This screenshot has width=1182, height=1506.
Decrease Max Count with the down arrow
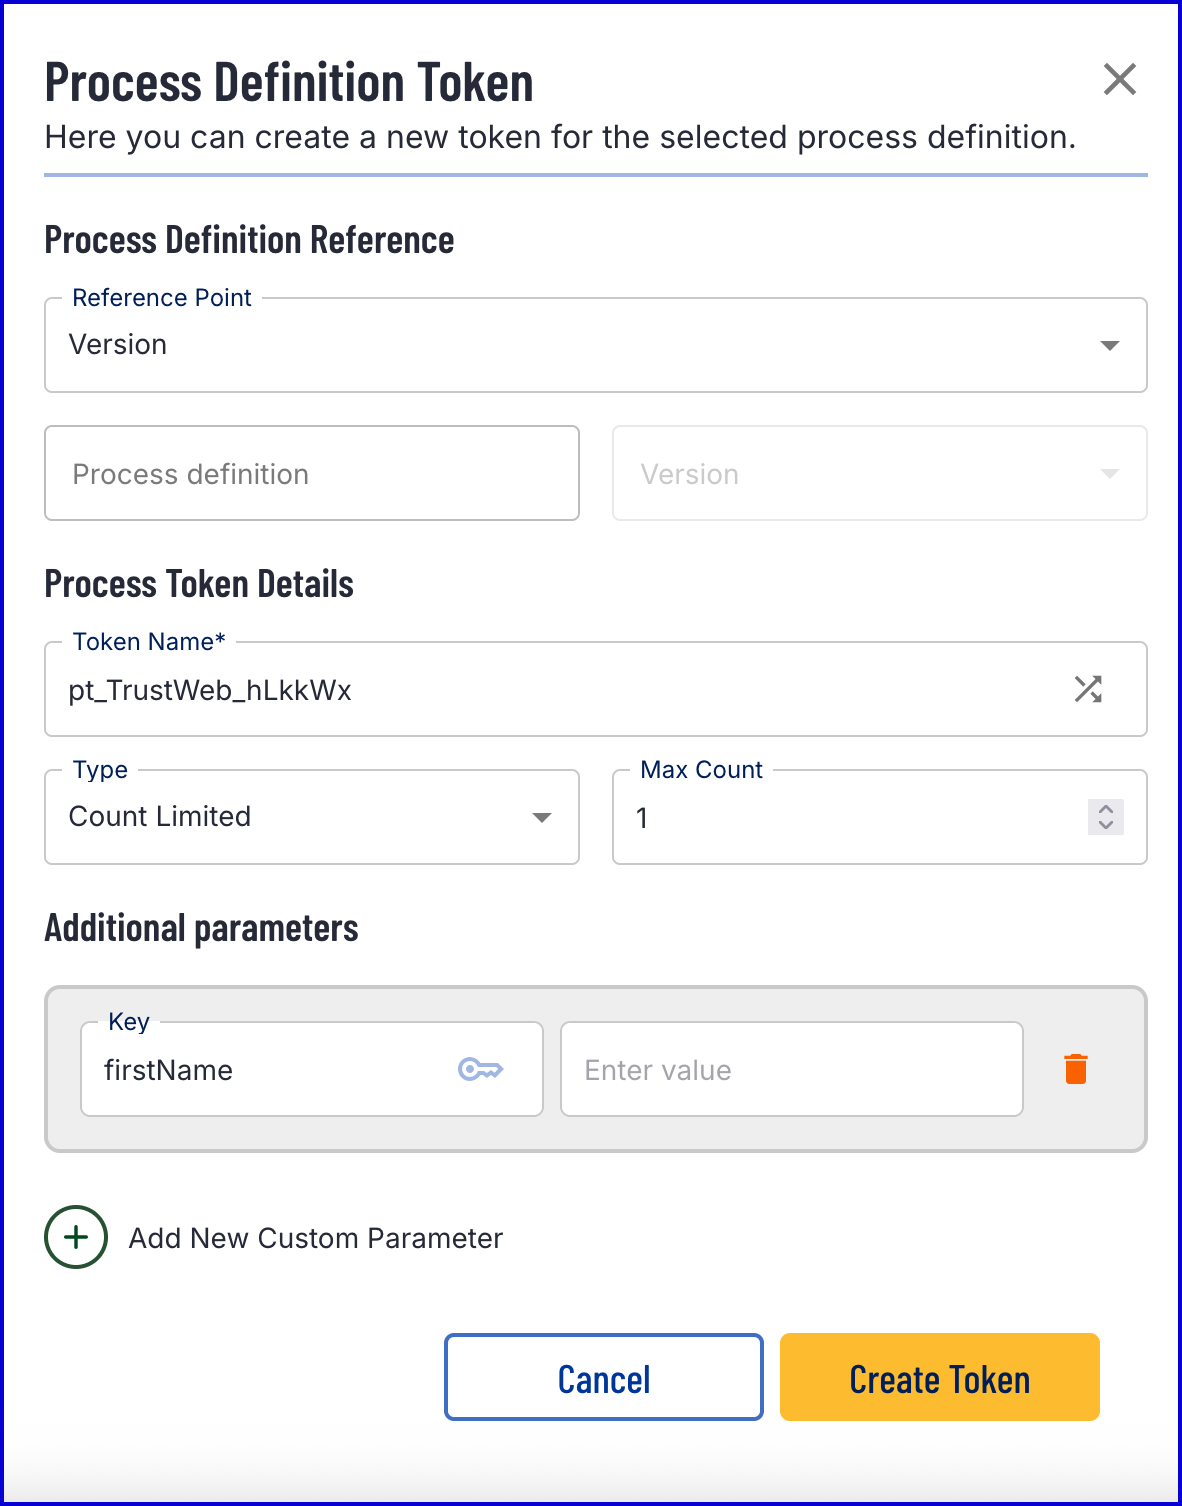[x=1106, y=824]
